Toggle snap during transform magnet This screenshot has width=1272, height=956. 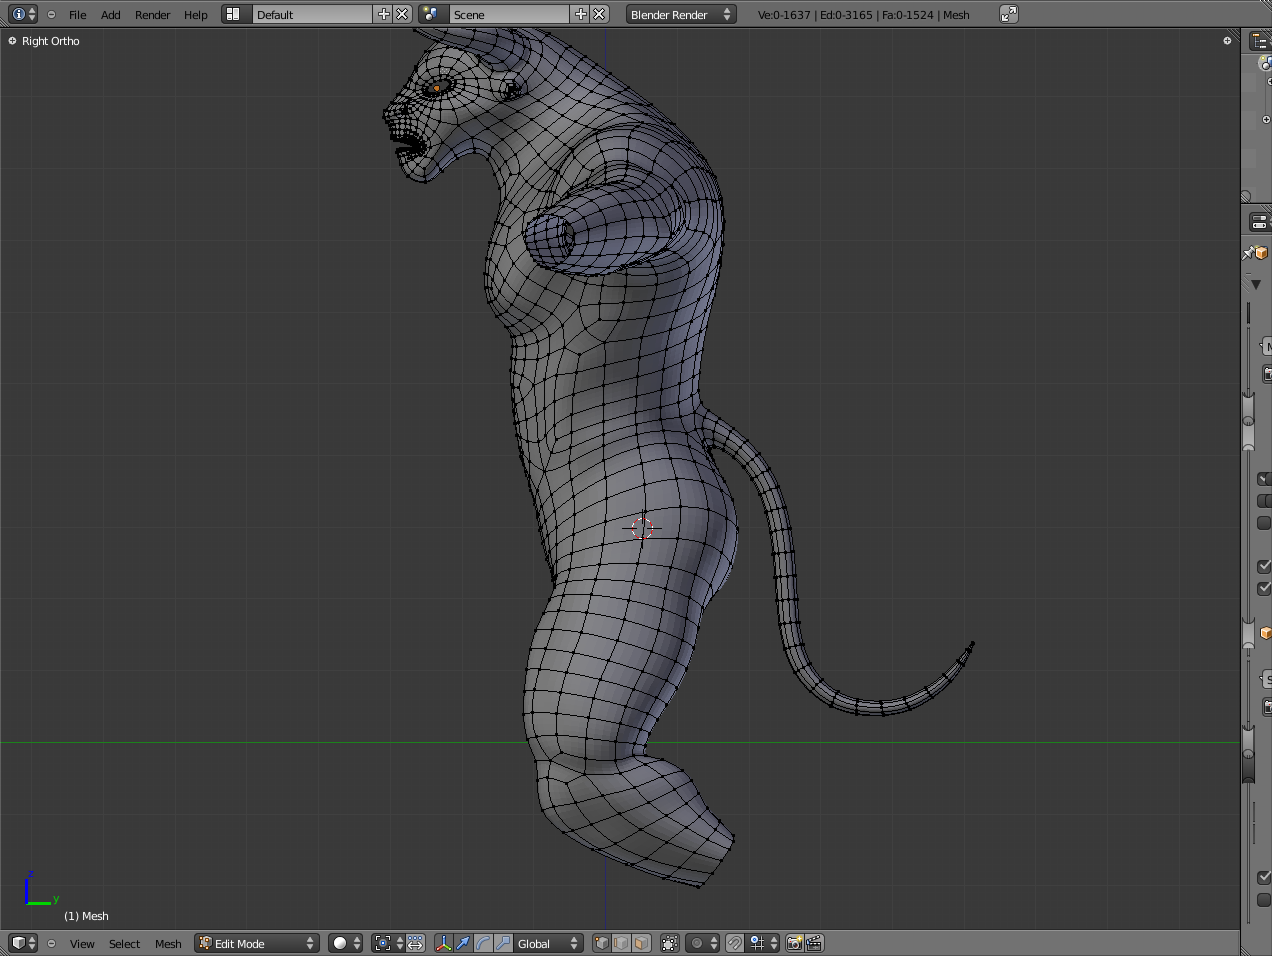pos(735,943)
